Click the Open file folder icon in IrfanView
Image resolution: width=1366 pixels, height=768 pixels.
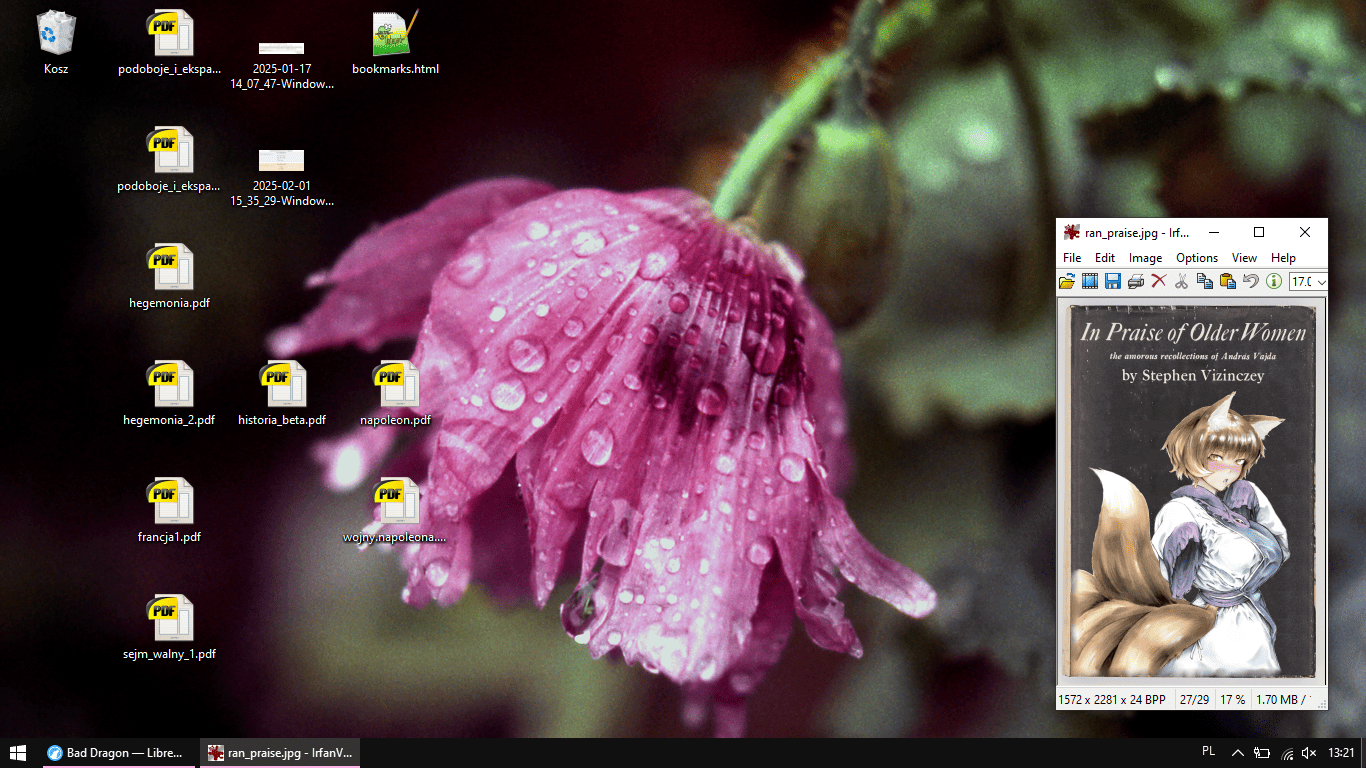click(x=1067, y=282)
